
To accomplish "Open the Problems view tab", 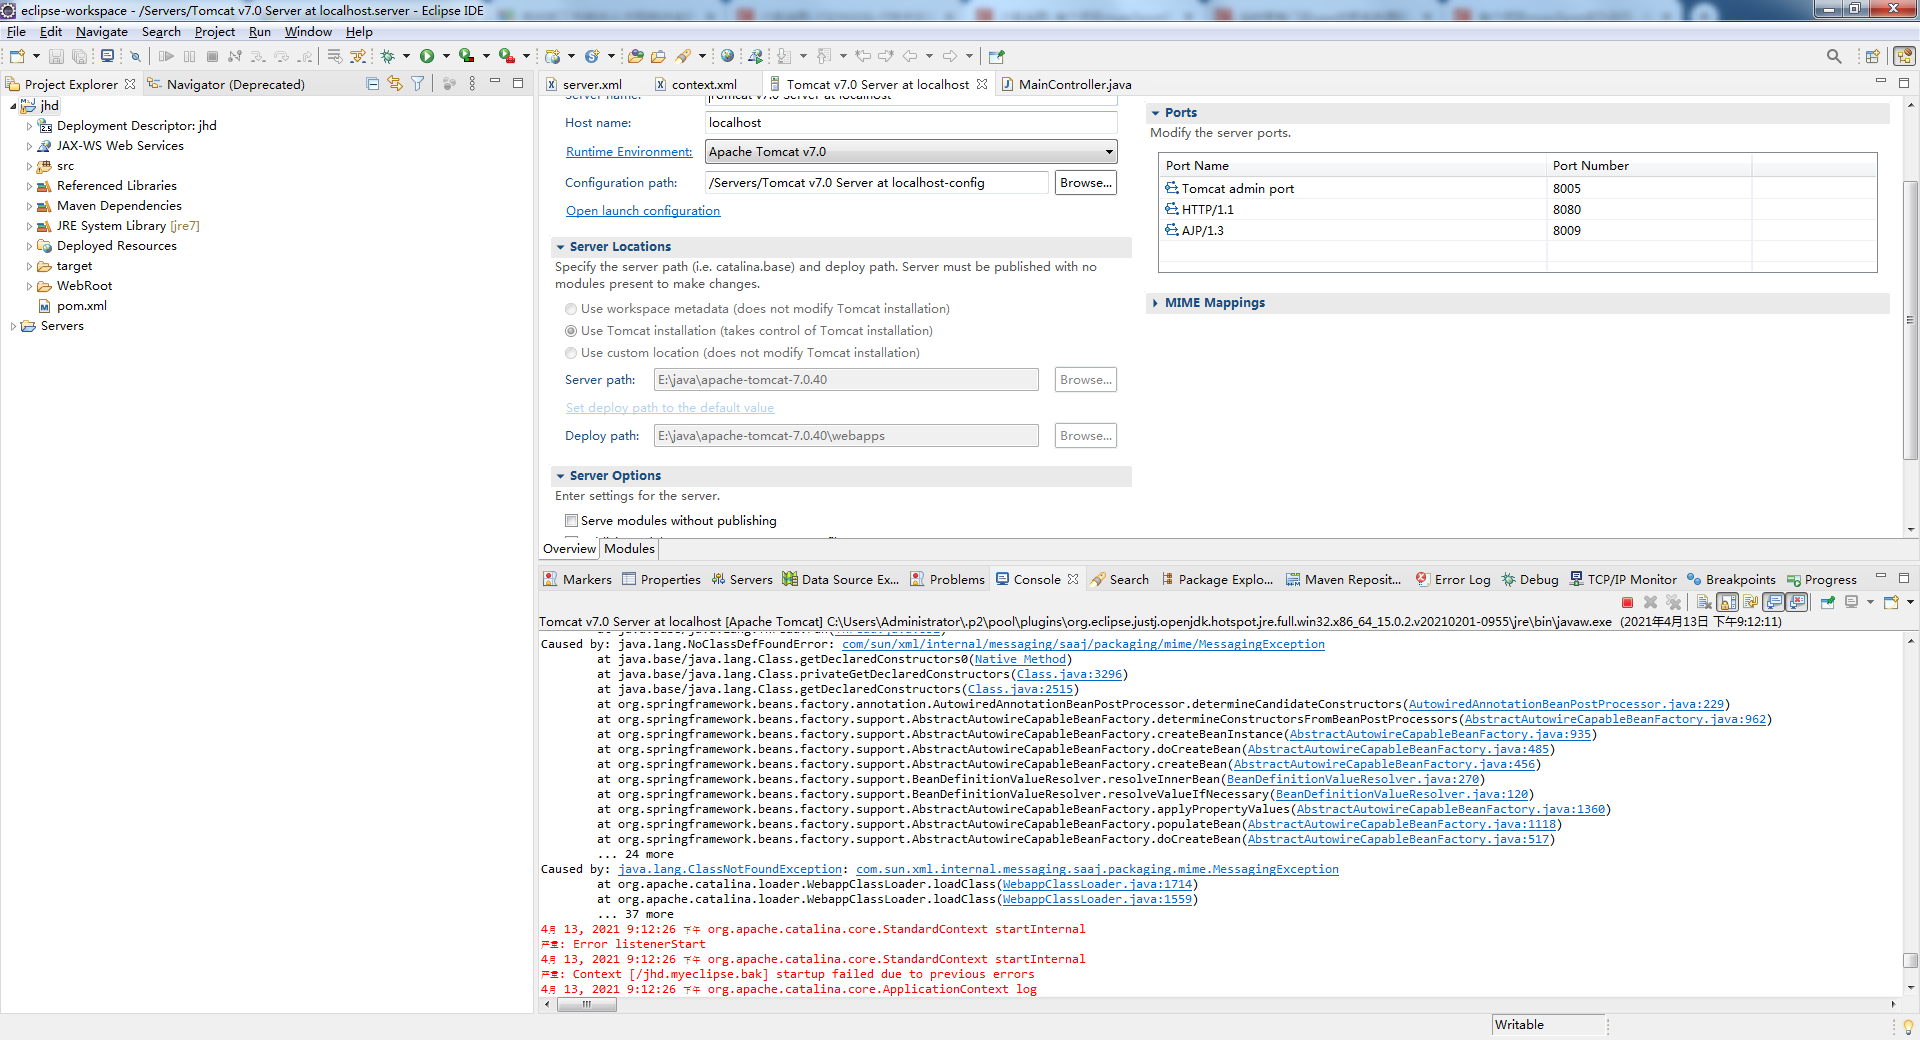I will pyautogui.click(x=947, y=580).
